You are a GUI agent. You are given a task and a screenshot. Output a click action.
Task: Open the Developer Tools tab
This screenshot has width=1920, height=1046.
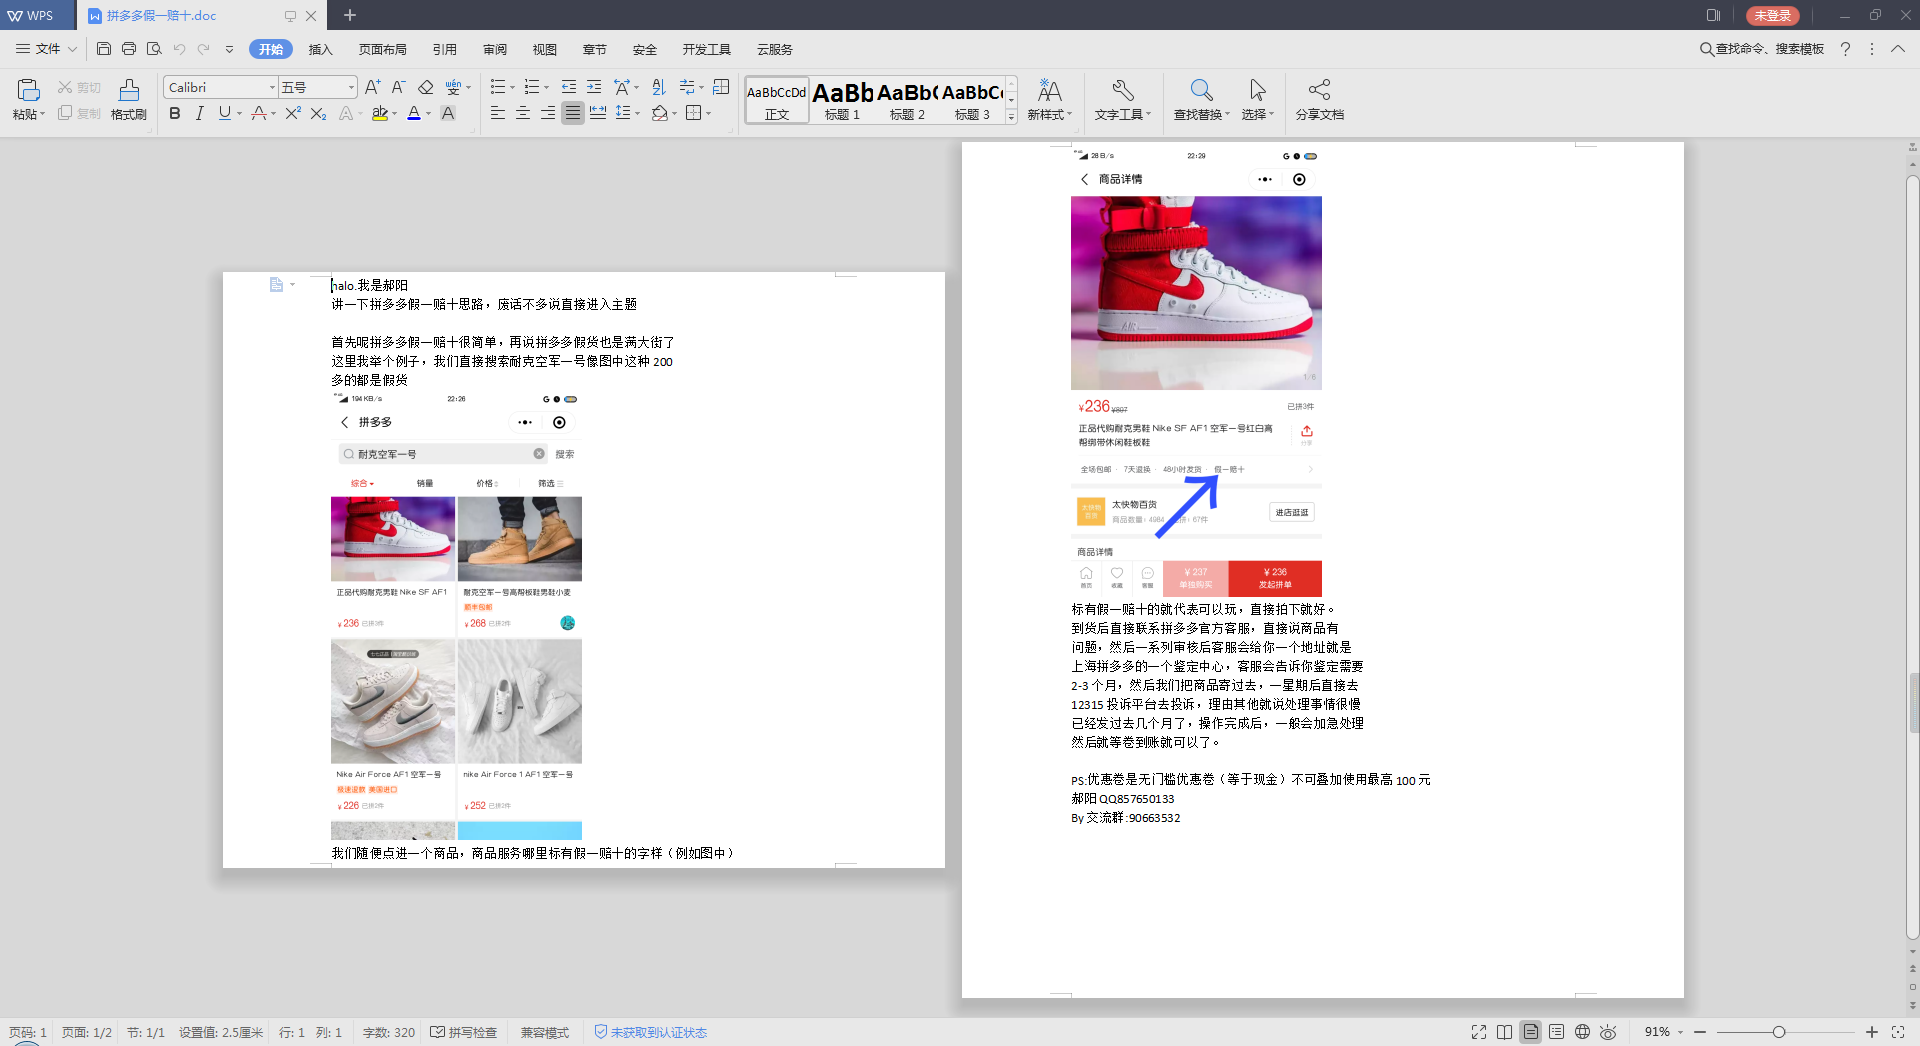click(707, 49)
